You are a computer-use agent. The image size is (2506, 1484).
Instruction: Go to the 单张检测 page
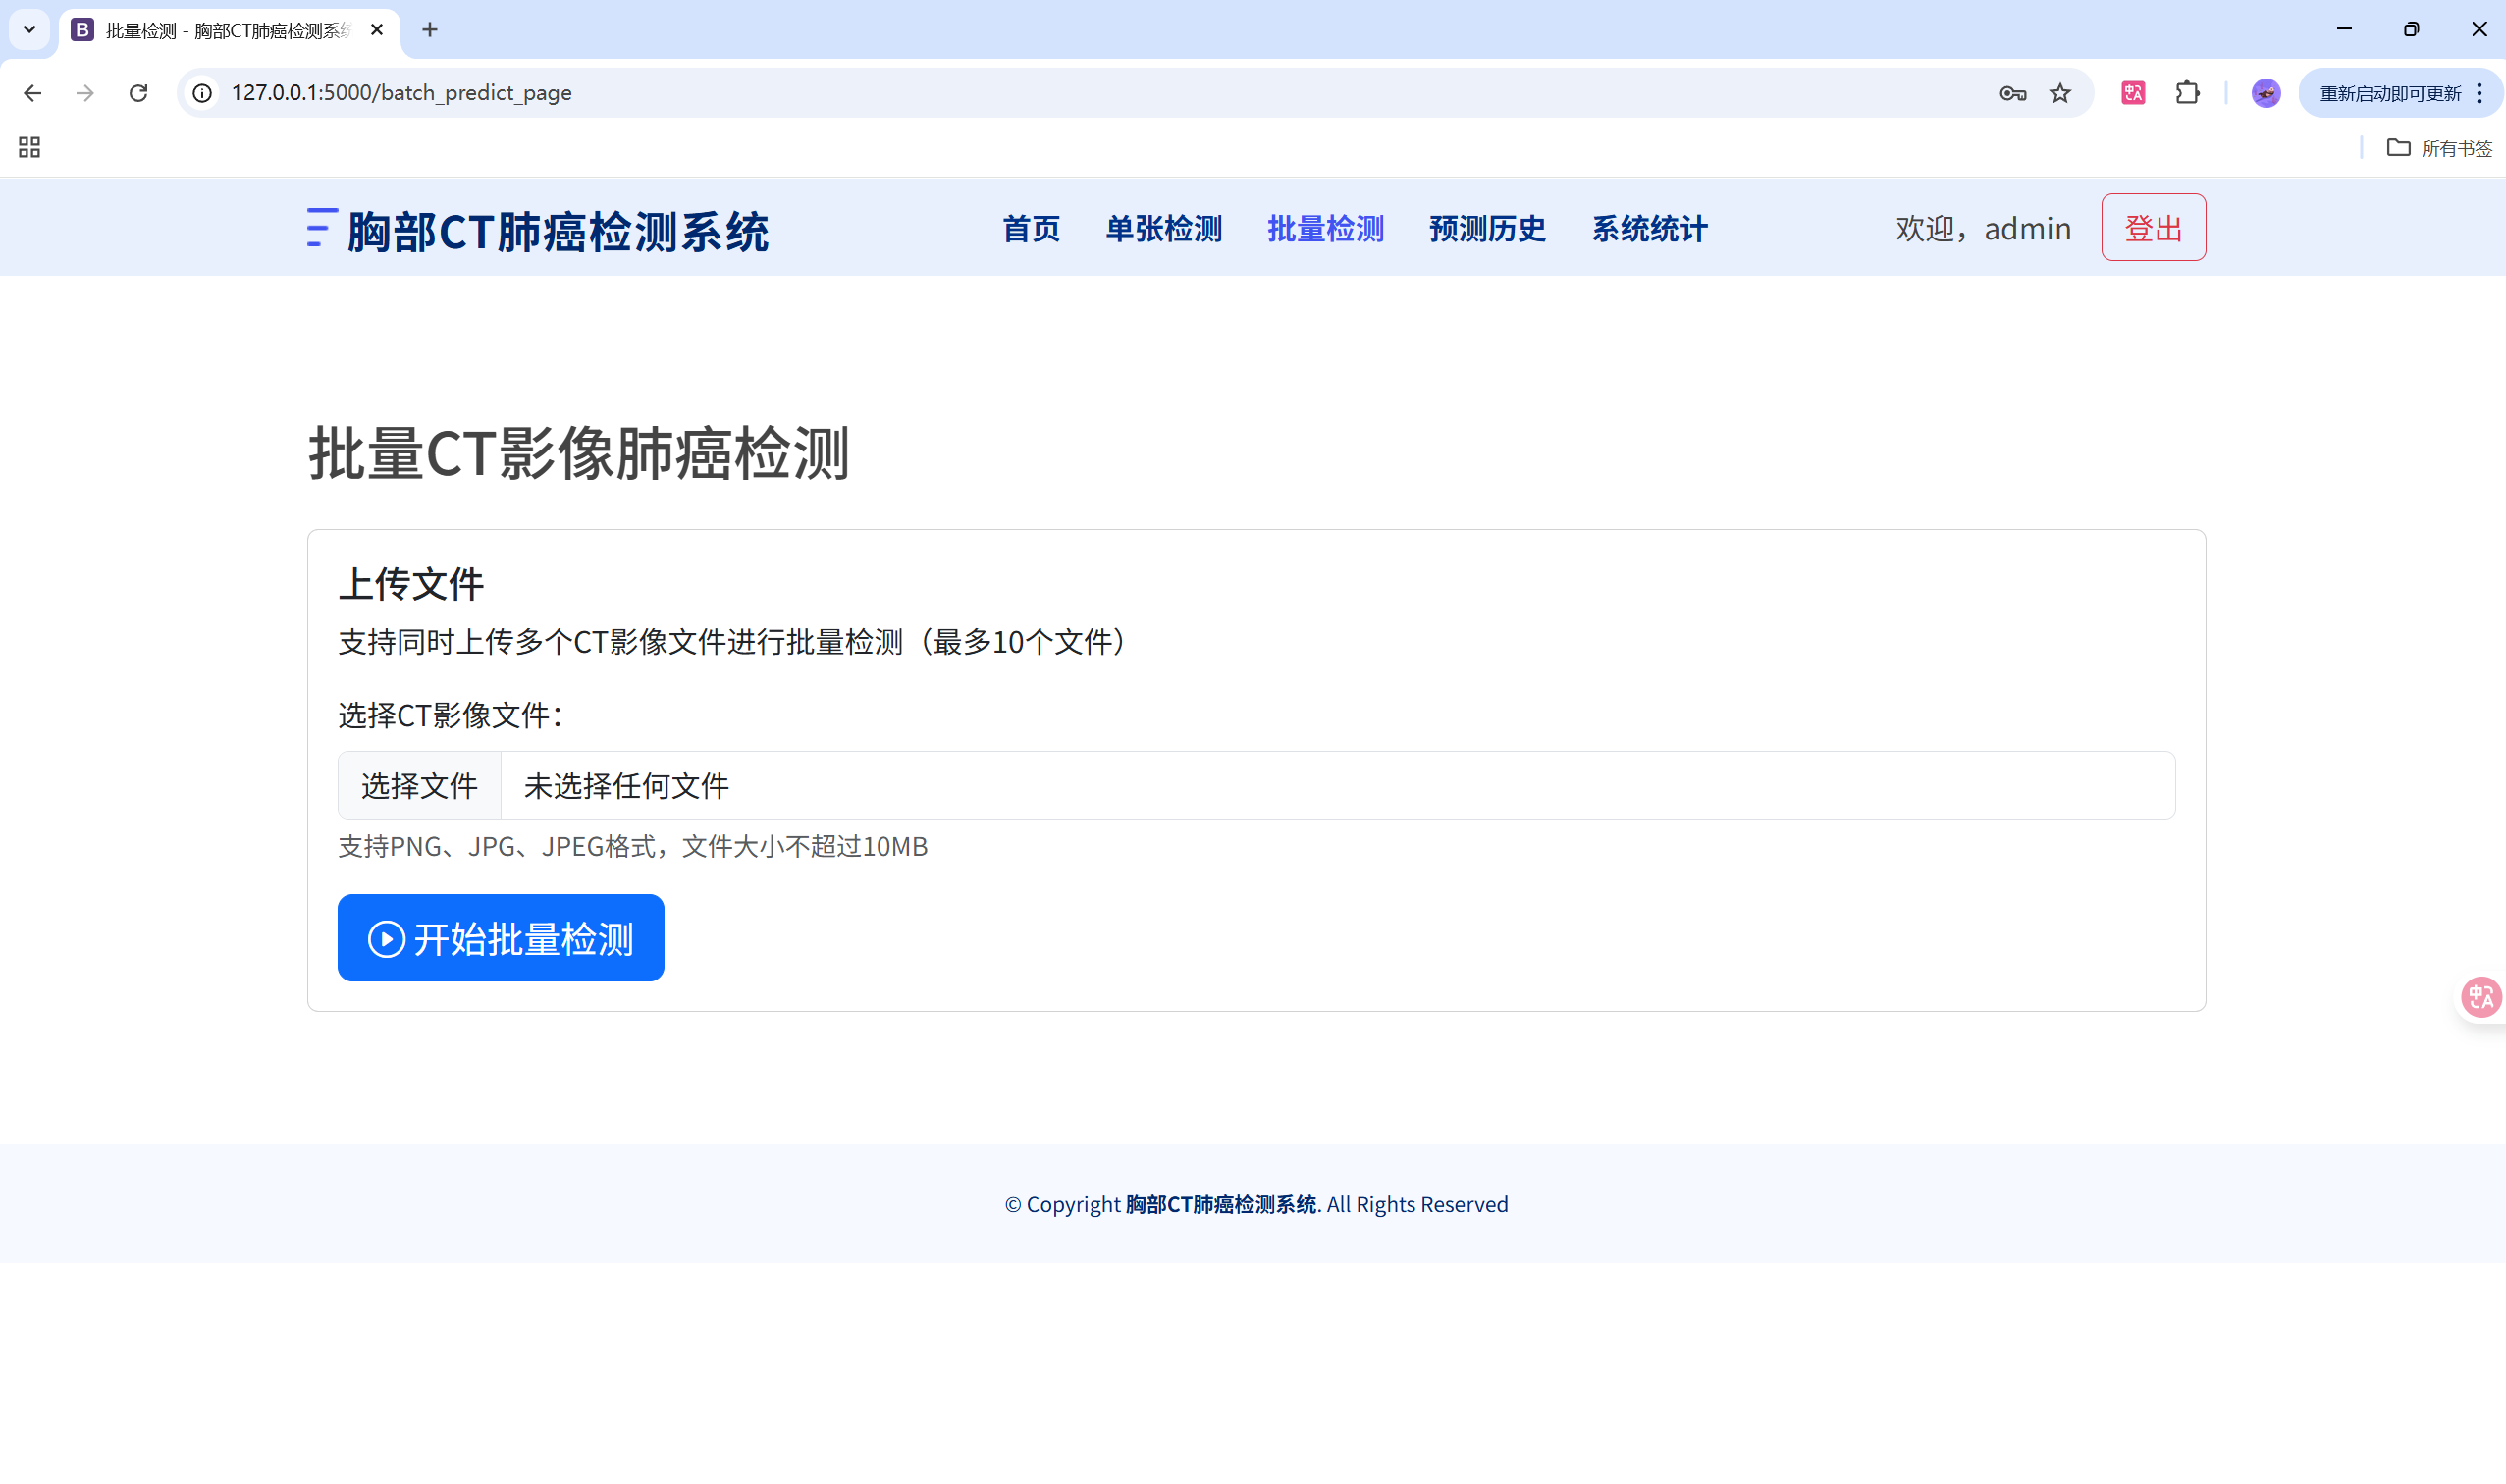tap(1163, 229)
